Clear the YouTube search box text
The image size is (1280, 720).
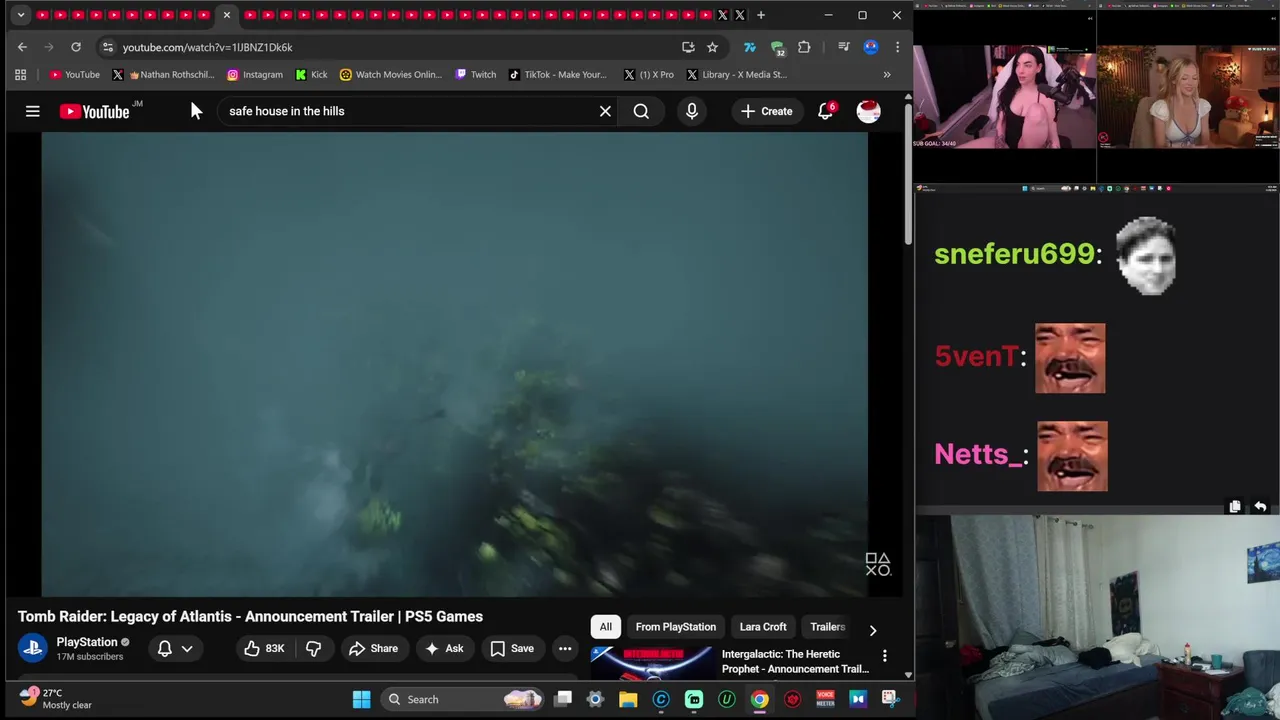coord(605,111)
